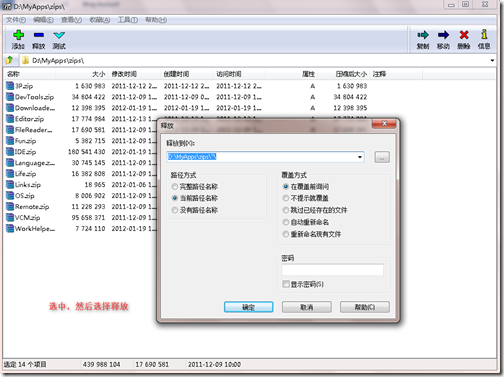Click the Fun.zip archive icon
This screenshot has height=377, width=504.
10,141
